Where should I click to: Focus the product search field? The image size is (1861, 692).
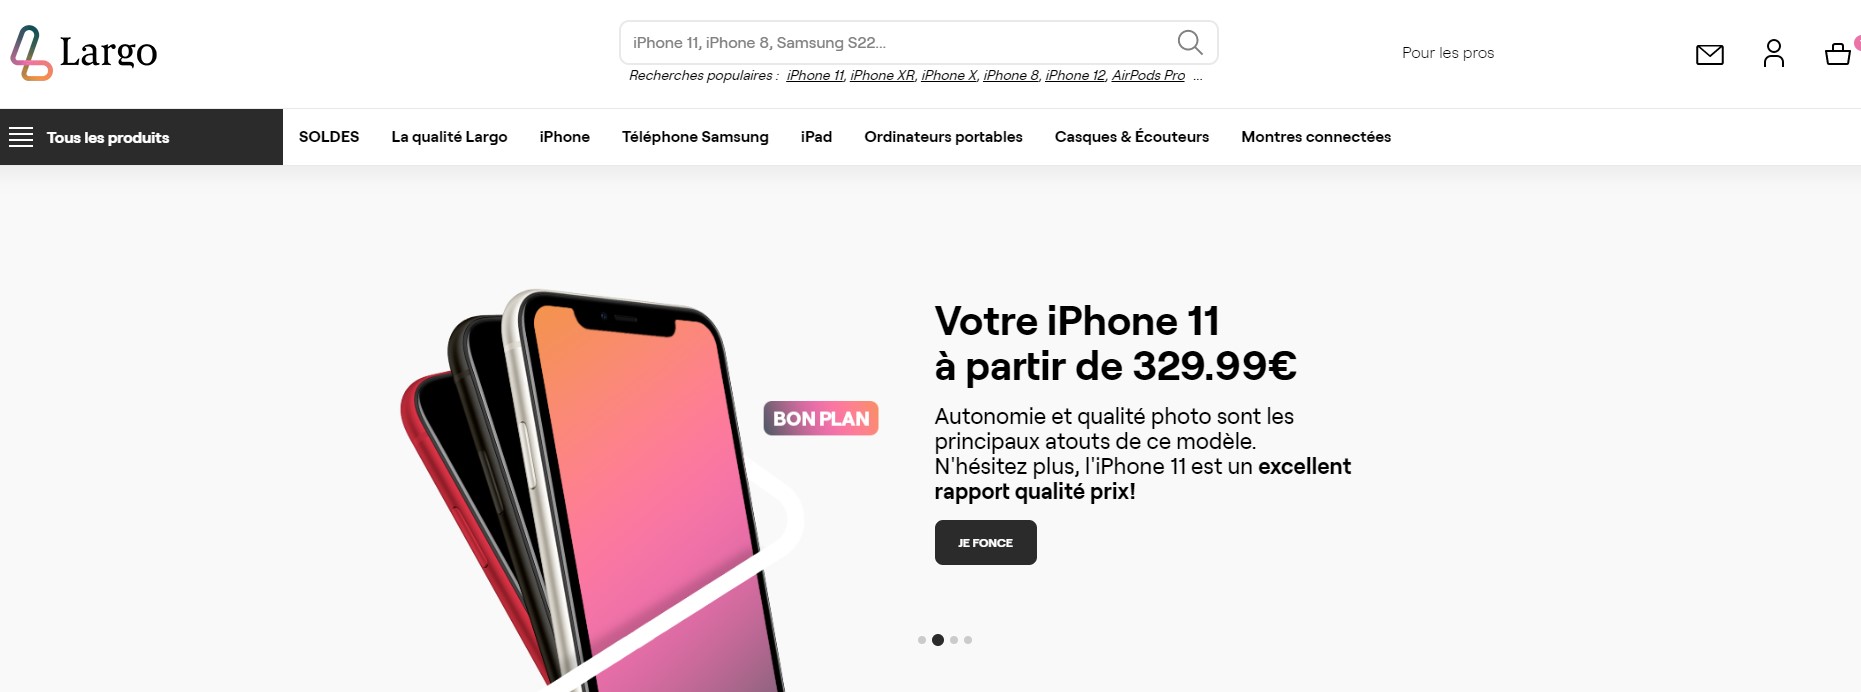(900, 42)
